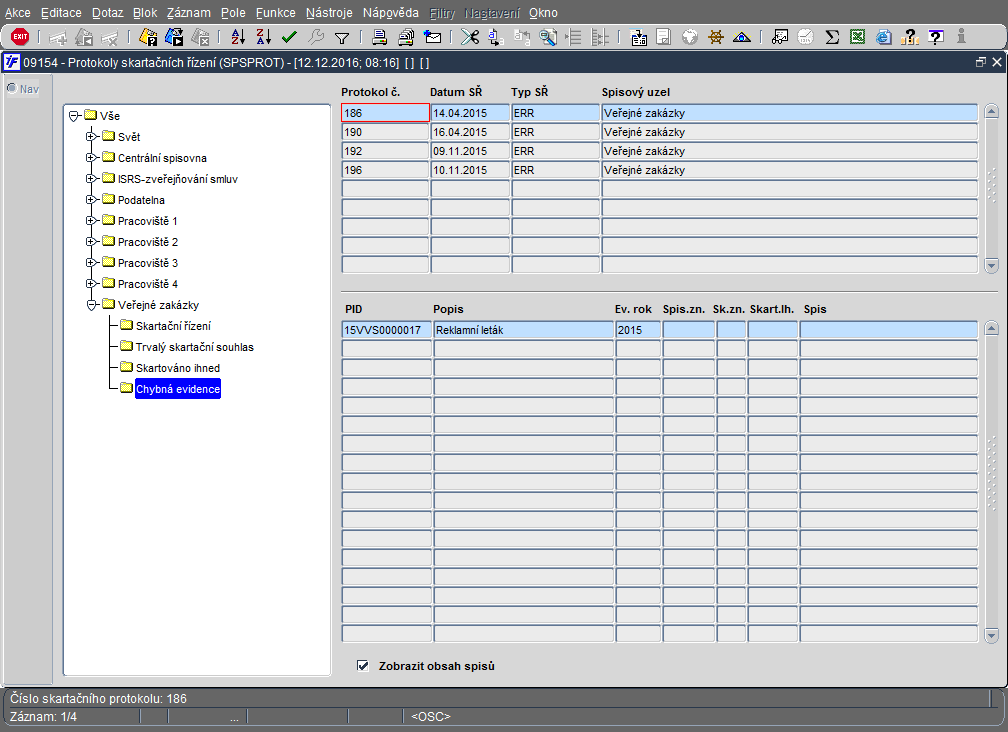Click the wrench tool icon
The image size is (1008, 732).
[x=316, y=37]
